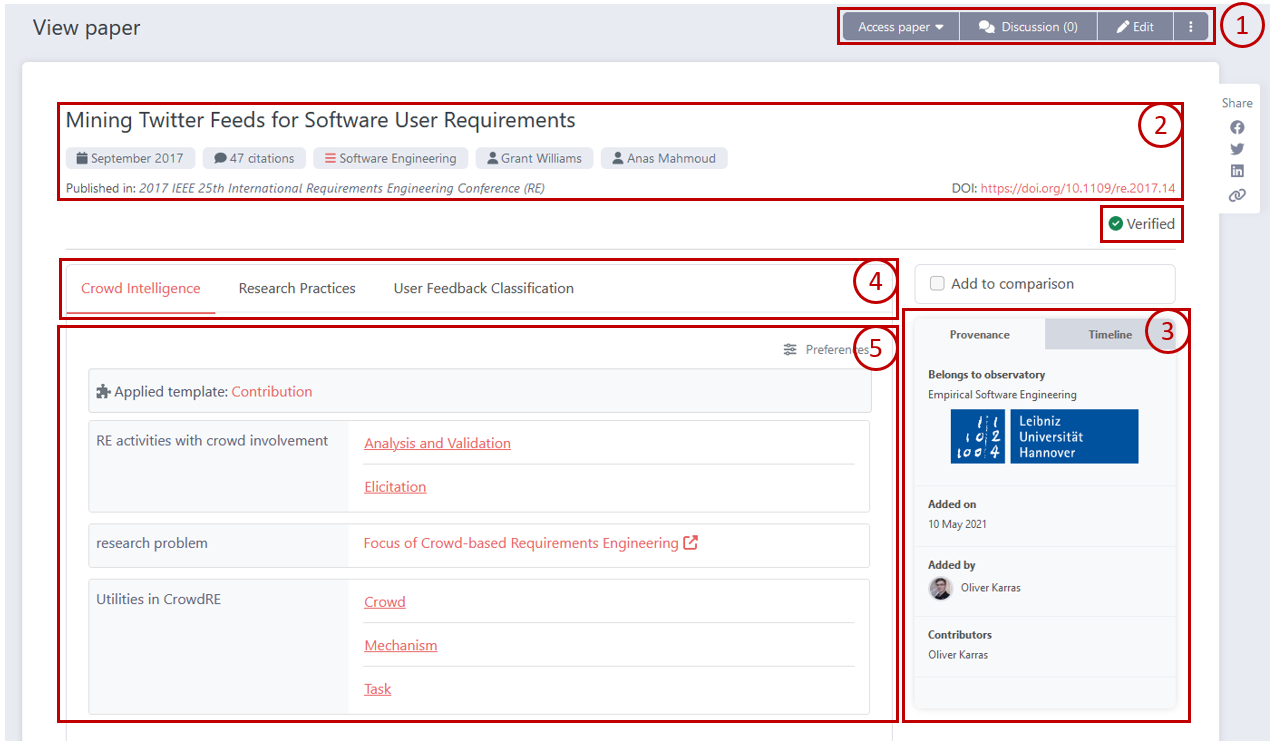Expand the Access paper dropdown
Viewport: 1277px width, 746px height.
(x=900, y=27)
